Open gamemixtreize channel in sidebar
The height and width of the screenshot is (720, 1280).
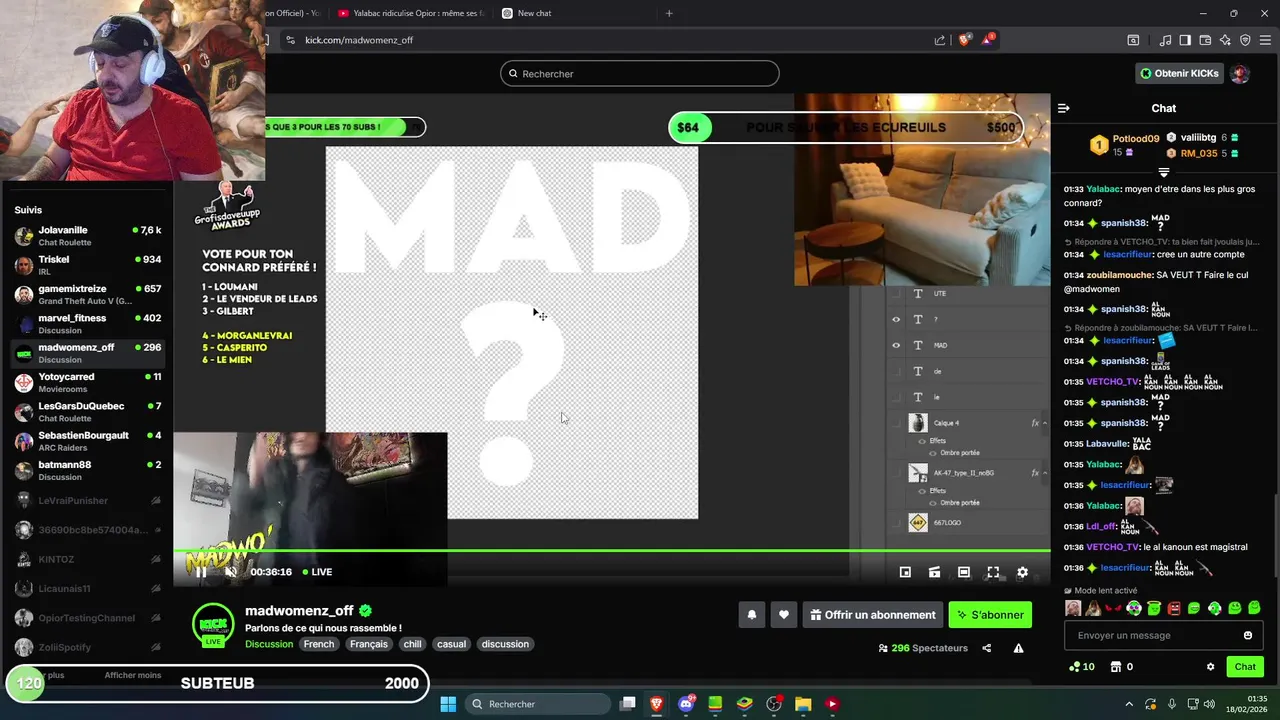pos(88,295)
